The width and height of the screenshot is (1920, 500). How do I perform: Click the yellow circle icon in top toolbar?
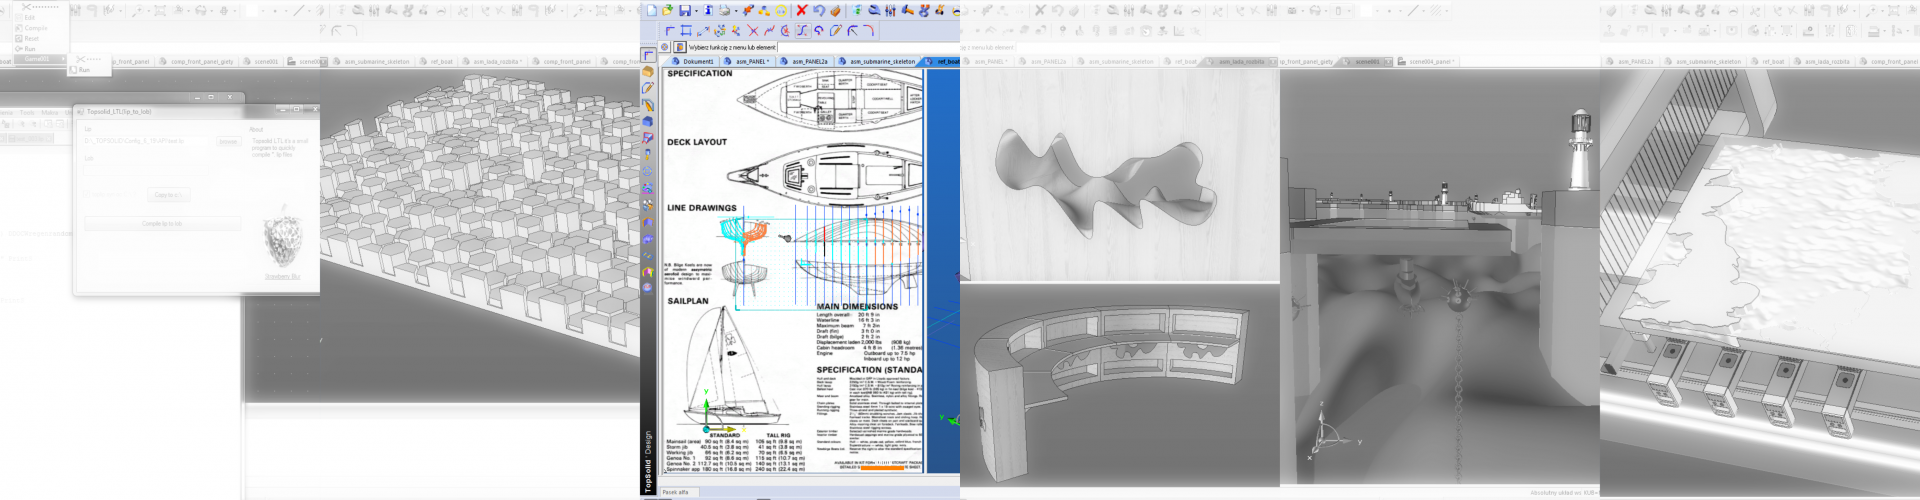click(x=781, y=11)
